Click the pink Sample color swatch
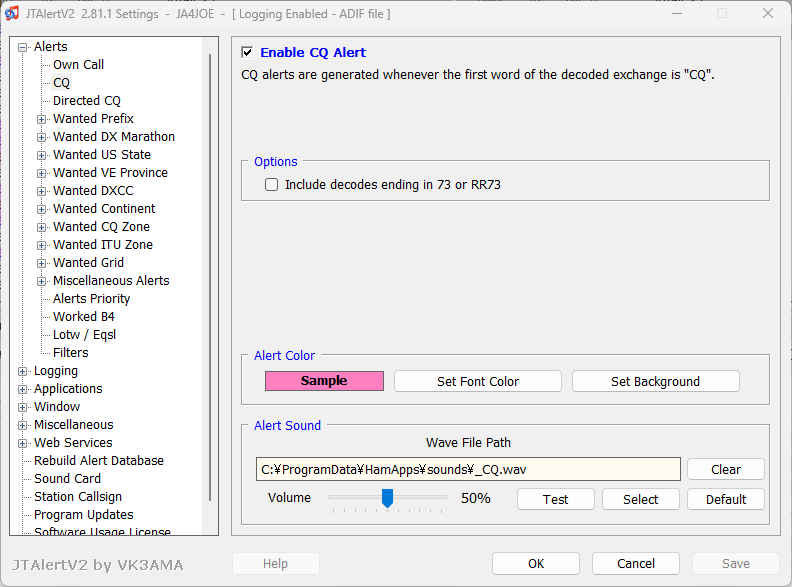 click(324, 381)
